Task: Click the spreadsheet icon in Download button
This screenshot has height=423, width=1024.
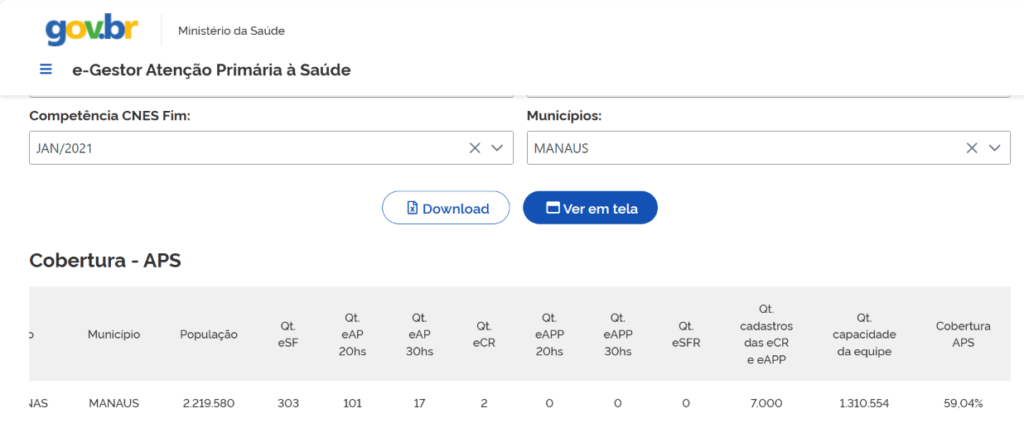Action: click(412, 208)
